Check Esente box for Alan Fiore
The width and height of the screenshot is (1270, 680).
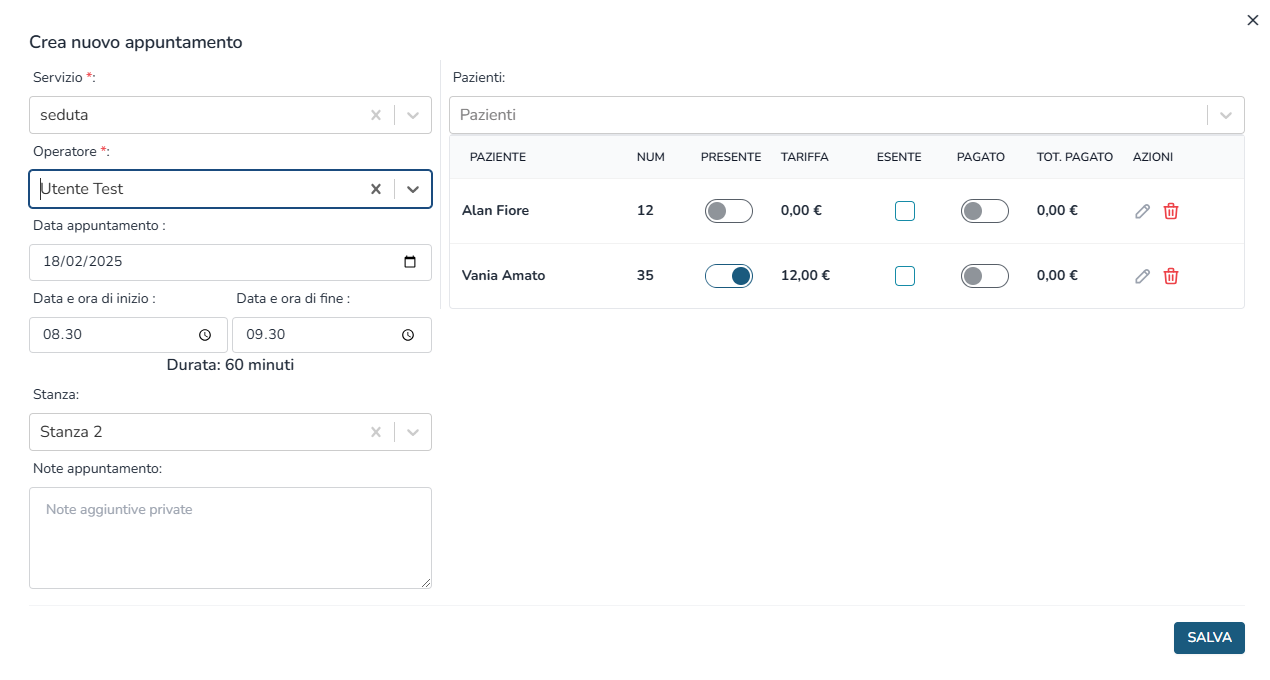(905, 211)
